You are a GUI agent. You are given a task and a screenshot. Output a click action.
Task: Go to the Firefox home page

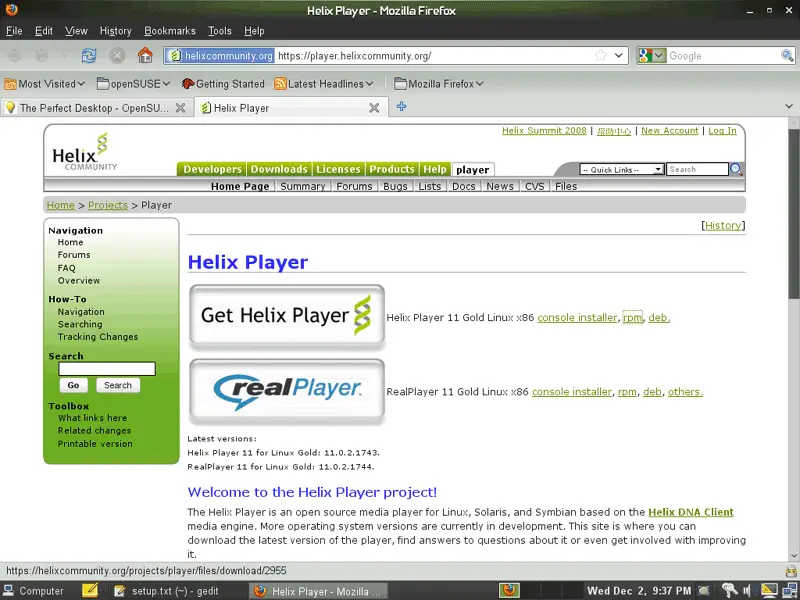(145, 55)
